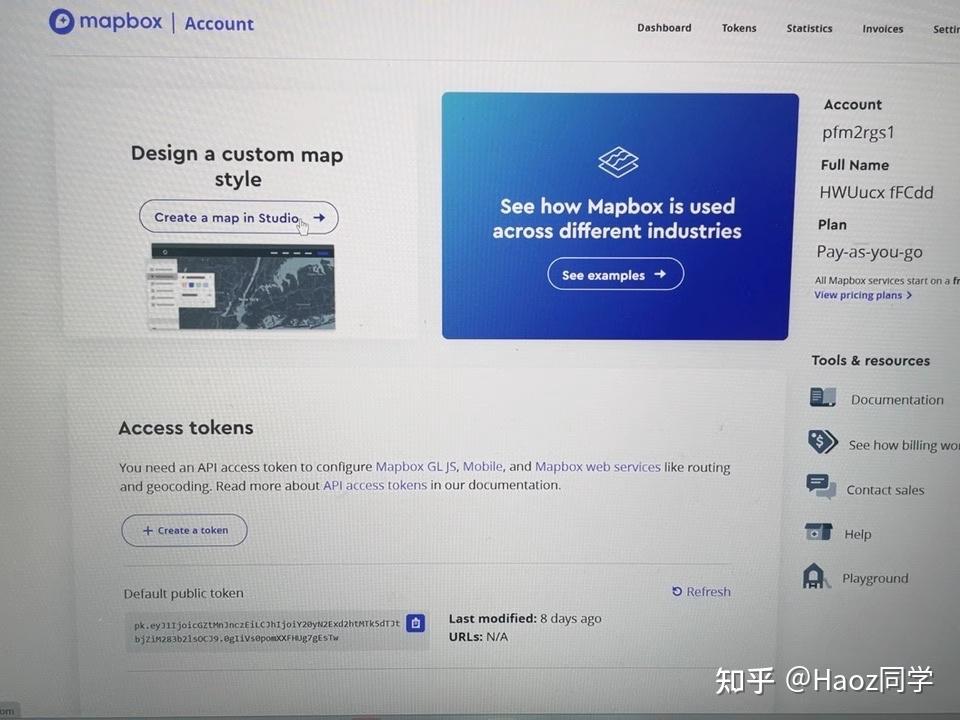Refresh the default public token
This screenshot has width=960, height=720.
pyautogui.click(x=701, y=591)
